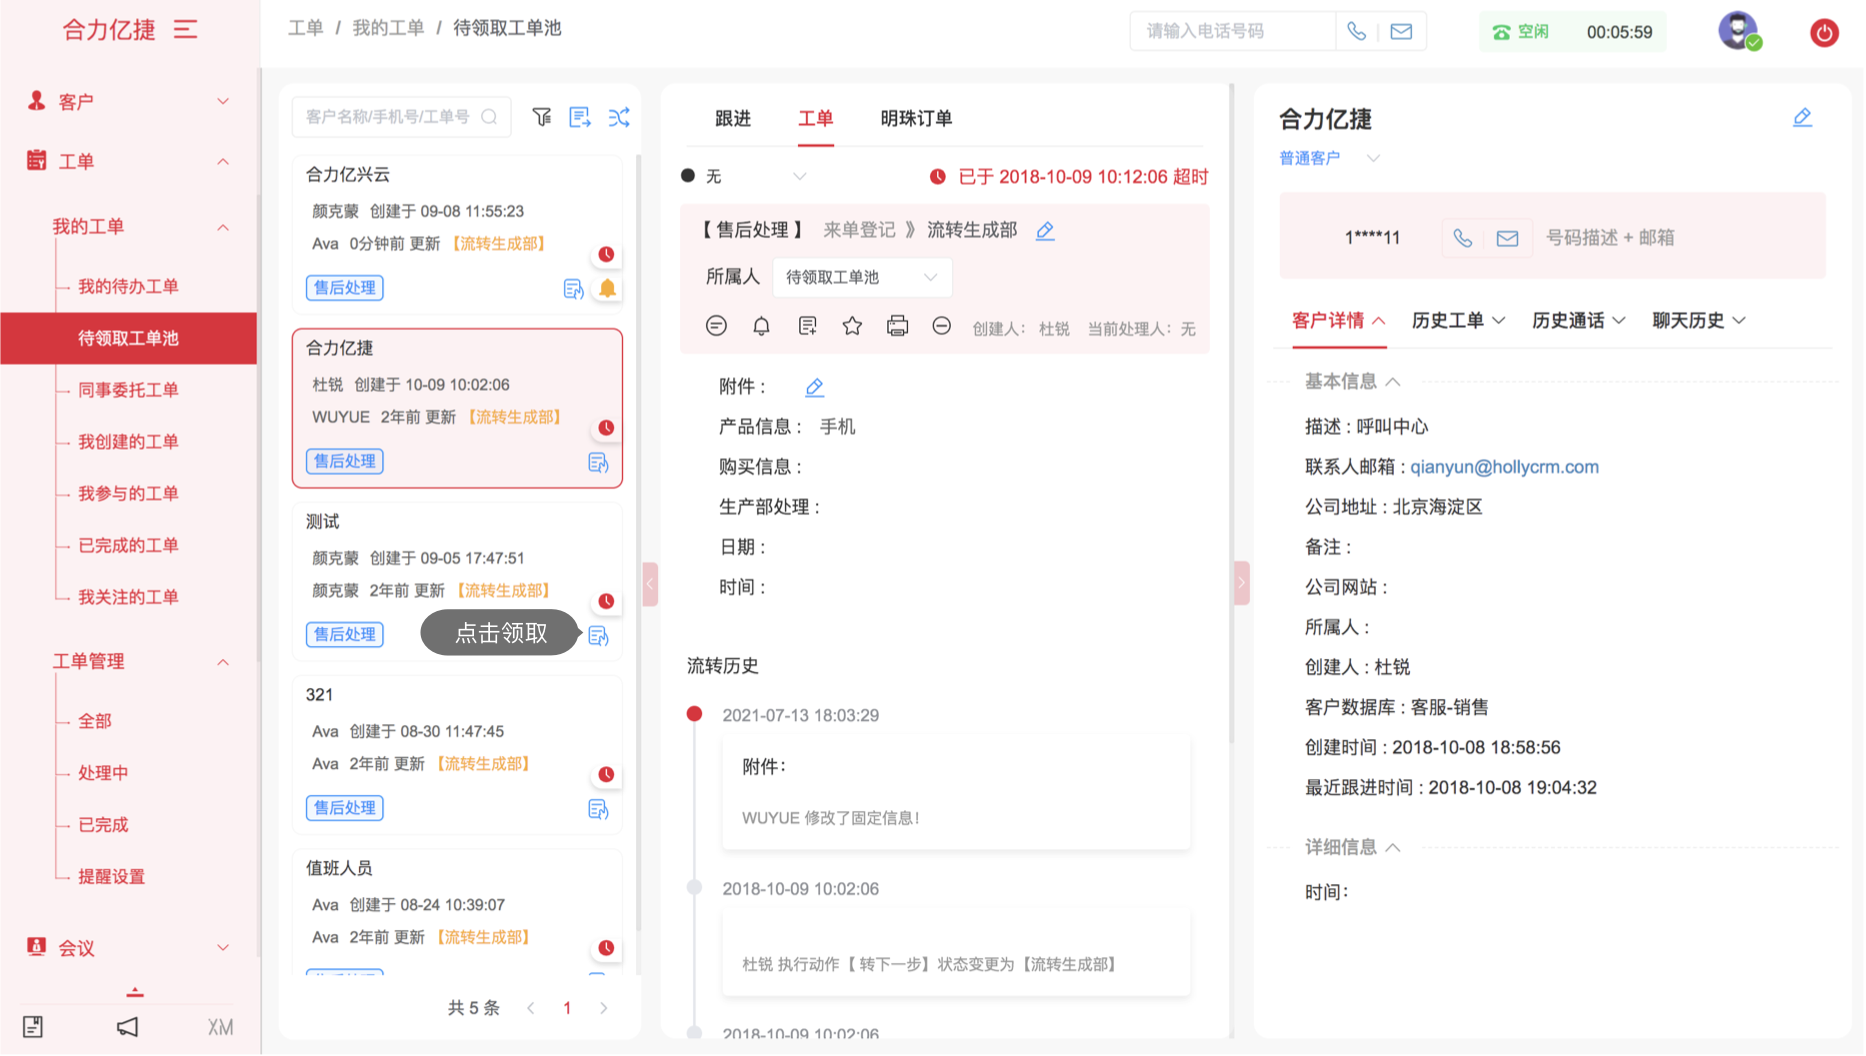
Task: Click claim icon on 测试 ticket card
Action: click(598, 636)
